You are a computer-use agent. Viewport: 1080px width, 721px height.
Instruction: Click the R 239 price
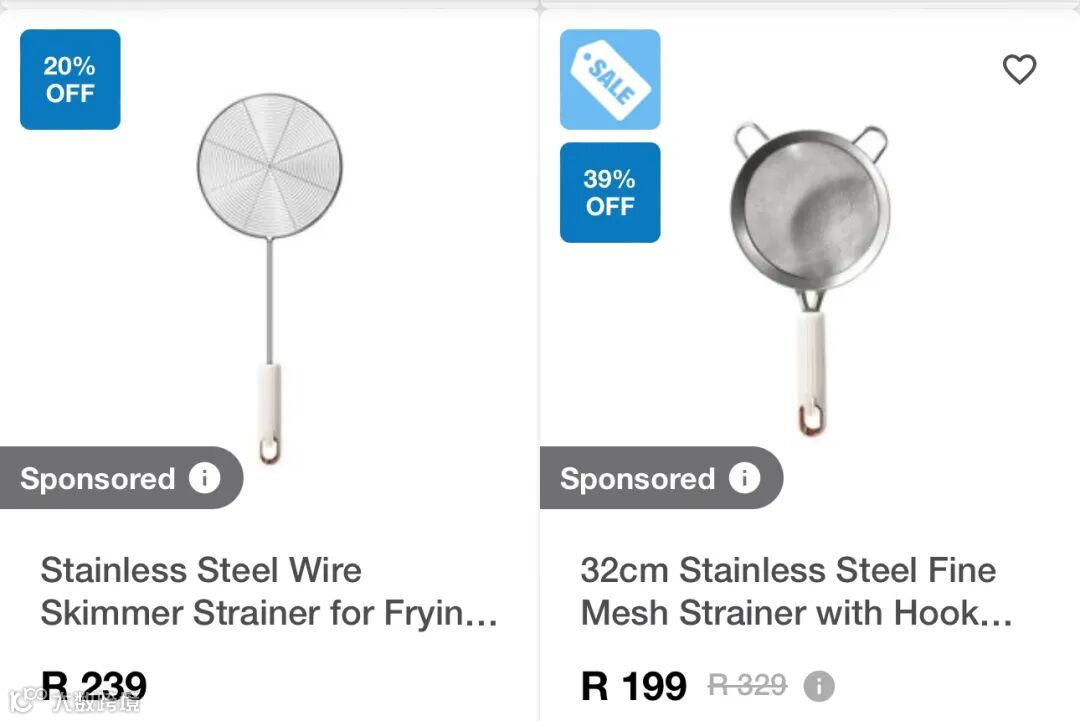coord(94,686)
